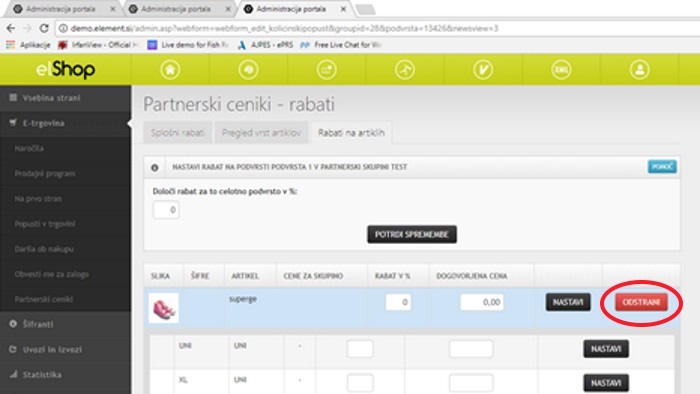Screen dimensions: 700x394
Task: Click the elShop logo
Action: [66, 70]
